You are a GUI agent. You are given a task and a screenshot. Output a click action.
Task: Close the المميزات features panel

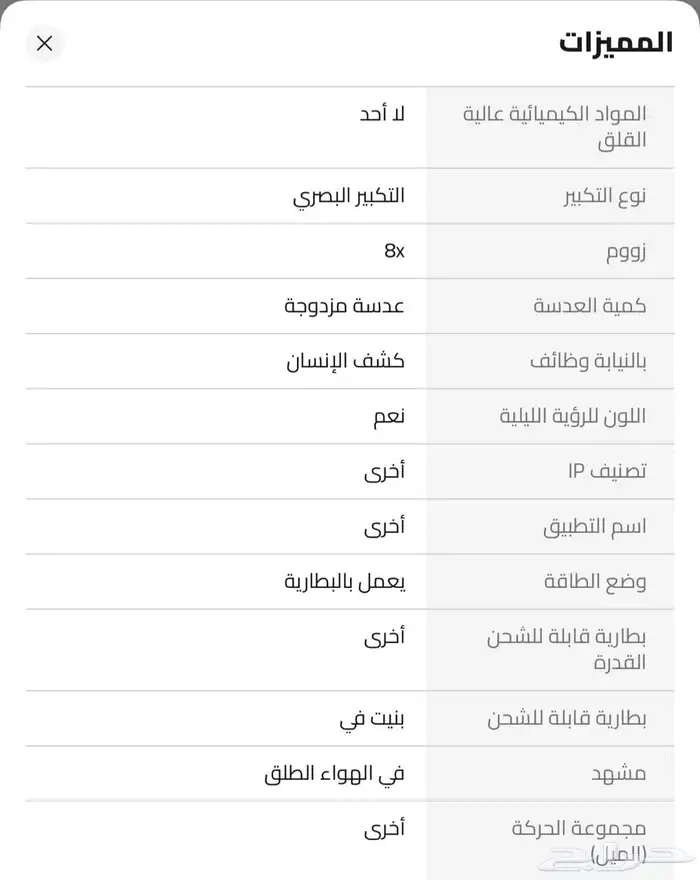44,43
